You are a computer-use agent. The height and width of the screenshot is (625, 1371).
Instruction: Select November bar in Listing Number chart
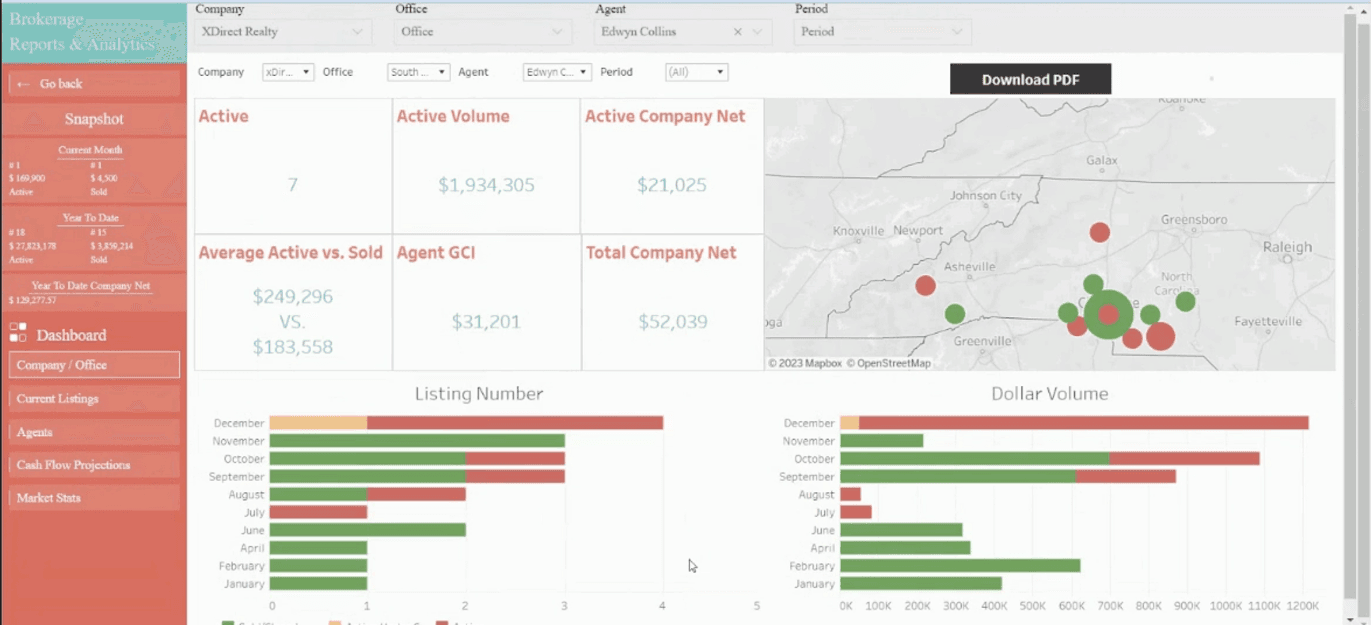pyautogui.click(x=417, y=441)
